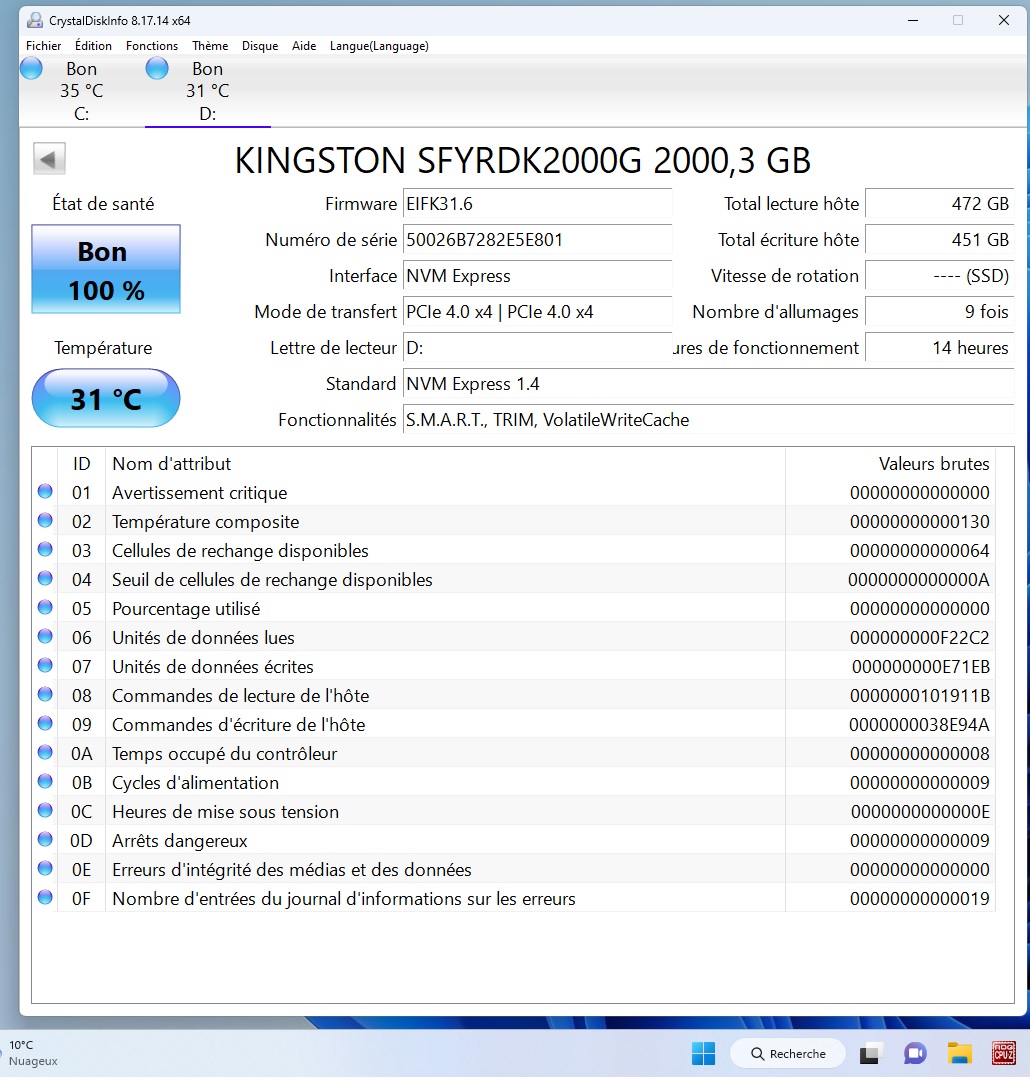Click status dot for Arrêts dangereux
This screenshot has width=1030, height=1080.
(45, 840)
